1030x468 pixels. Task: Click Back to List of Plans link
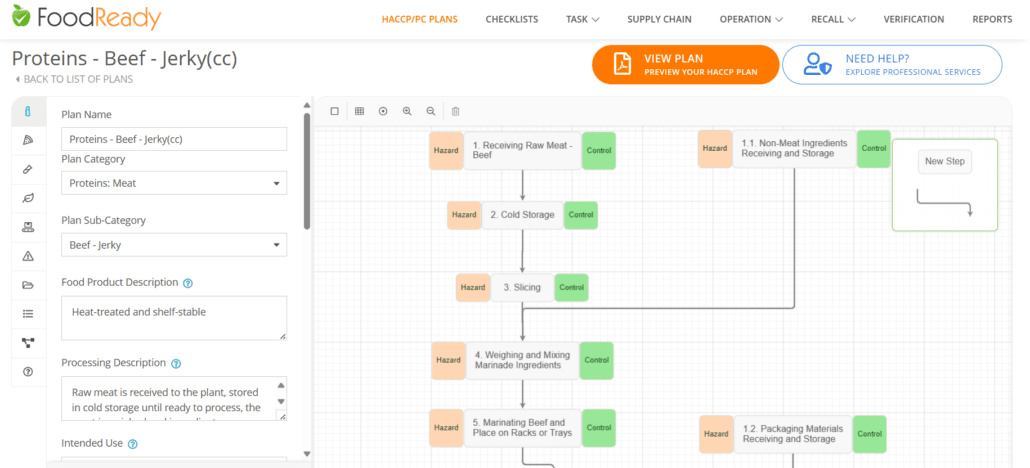(76, 79)
